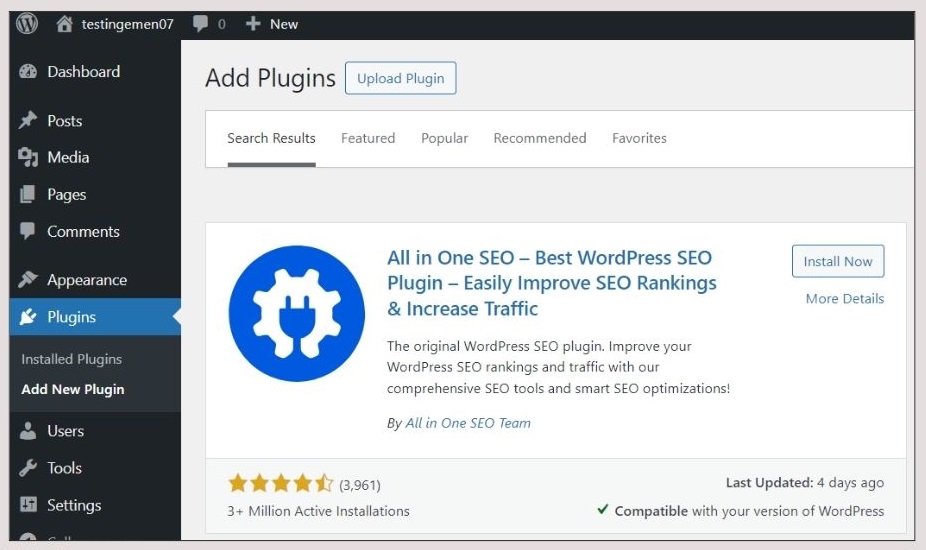The height and width of the screenshot is (550, 926).
Task: Click the plus icon next to New
Action: coord(253,24)
